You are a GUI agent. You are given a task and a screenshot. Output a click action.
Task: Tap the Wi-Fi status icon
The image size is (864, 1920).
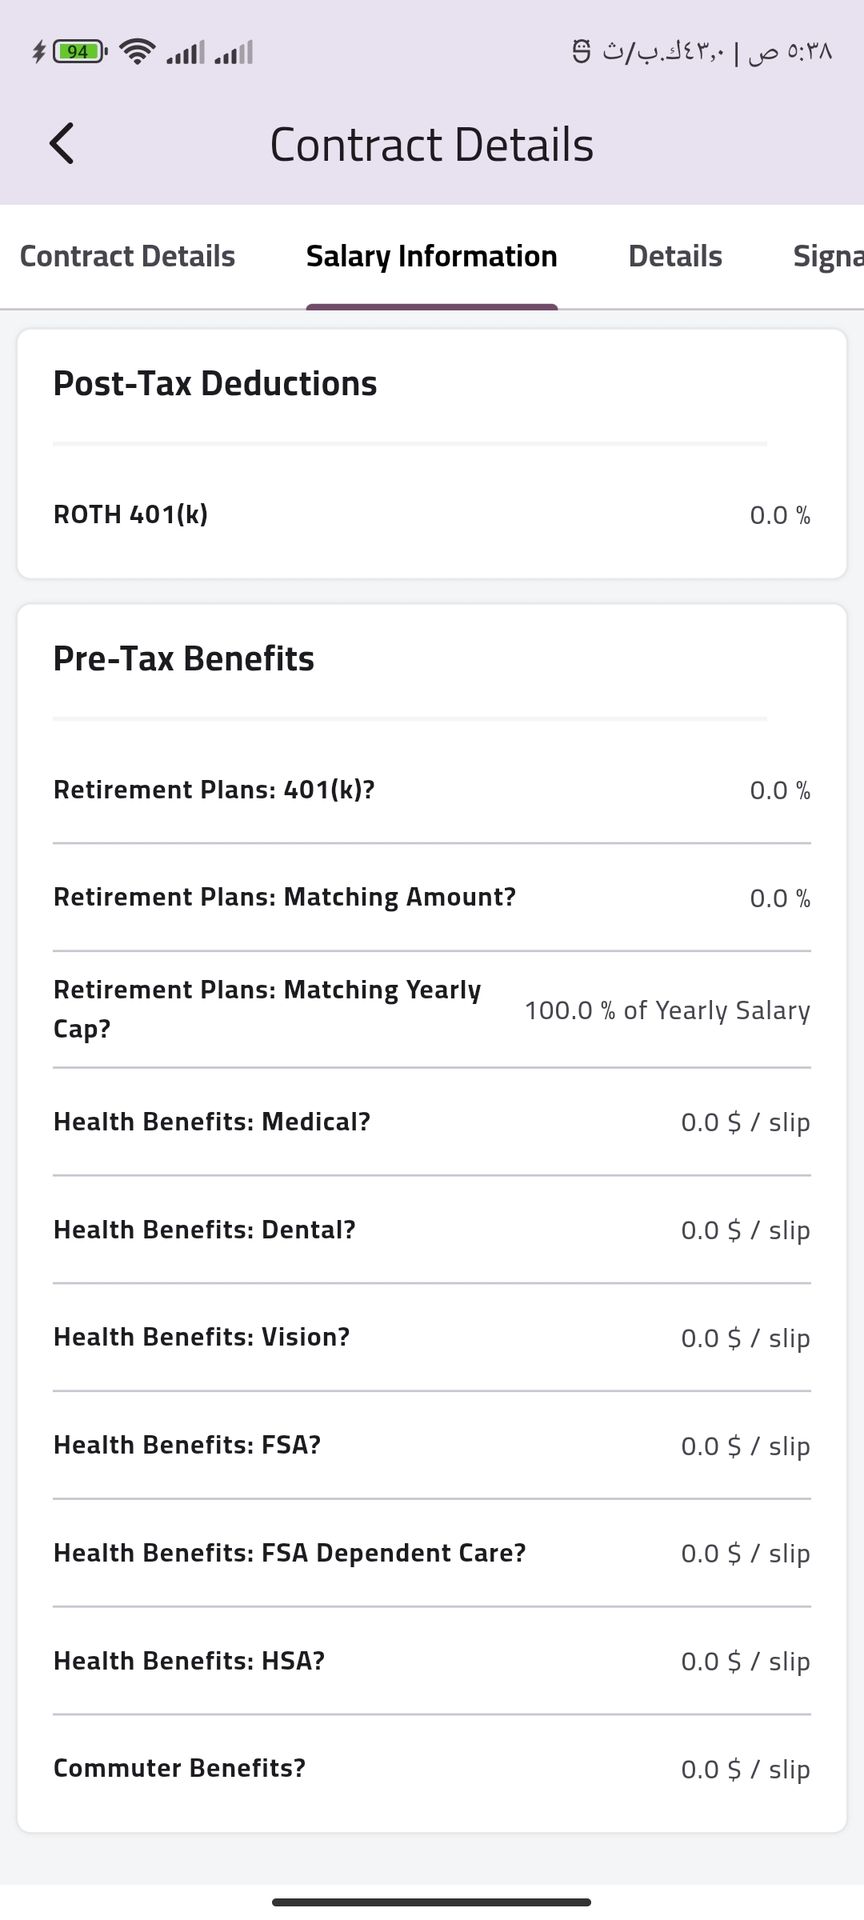[x=136, y=51]
